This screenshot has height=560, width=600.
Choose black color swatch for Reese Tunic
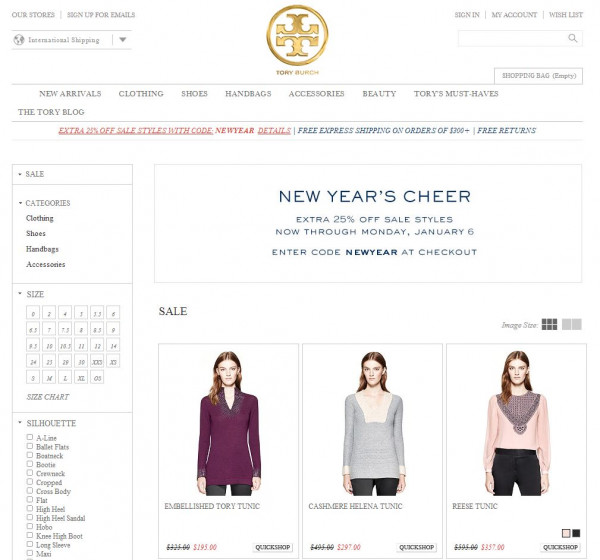(x=576, y=533)
